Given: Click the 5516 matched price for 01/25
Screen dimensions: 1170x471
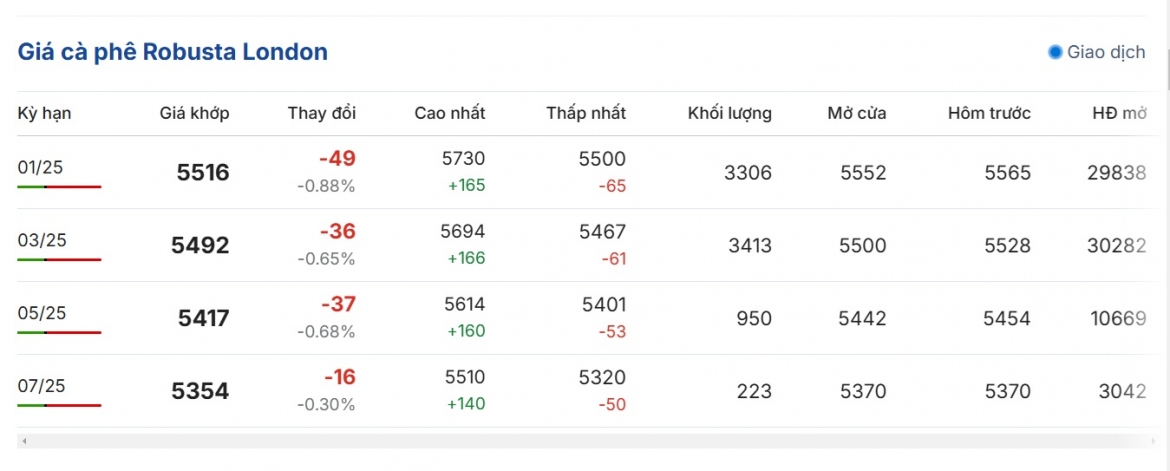Looking at the screenshot, I should (203, 173).
